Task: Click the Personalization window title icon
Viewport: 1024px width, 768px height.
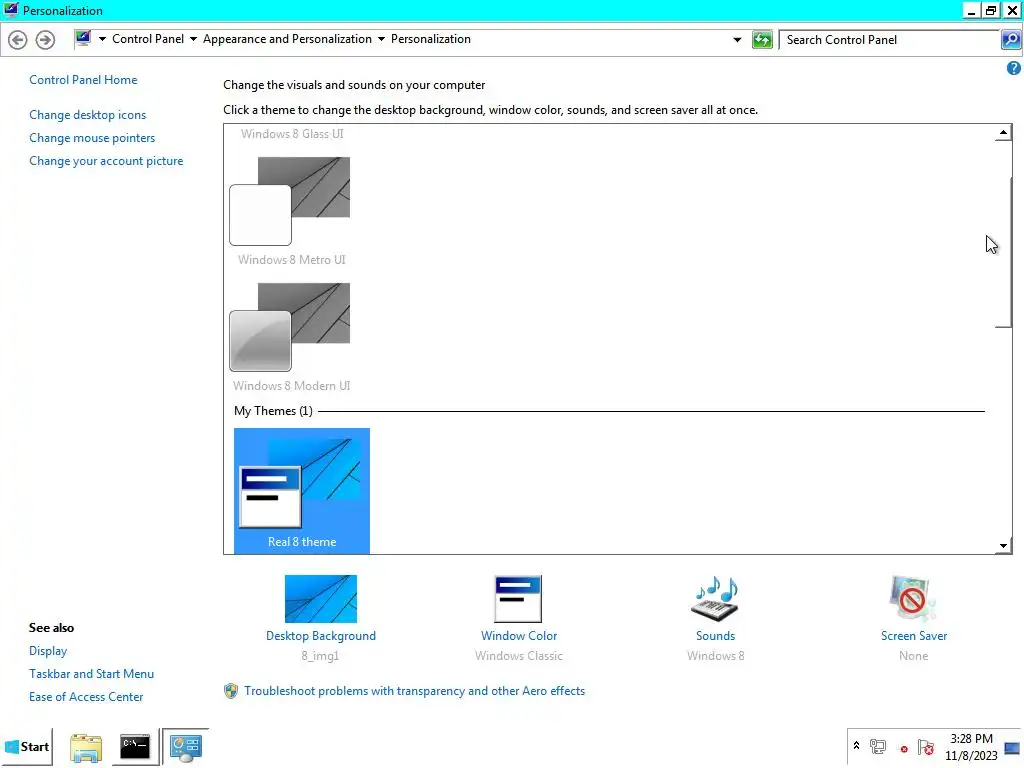Action: [x=11, y=10]
